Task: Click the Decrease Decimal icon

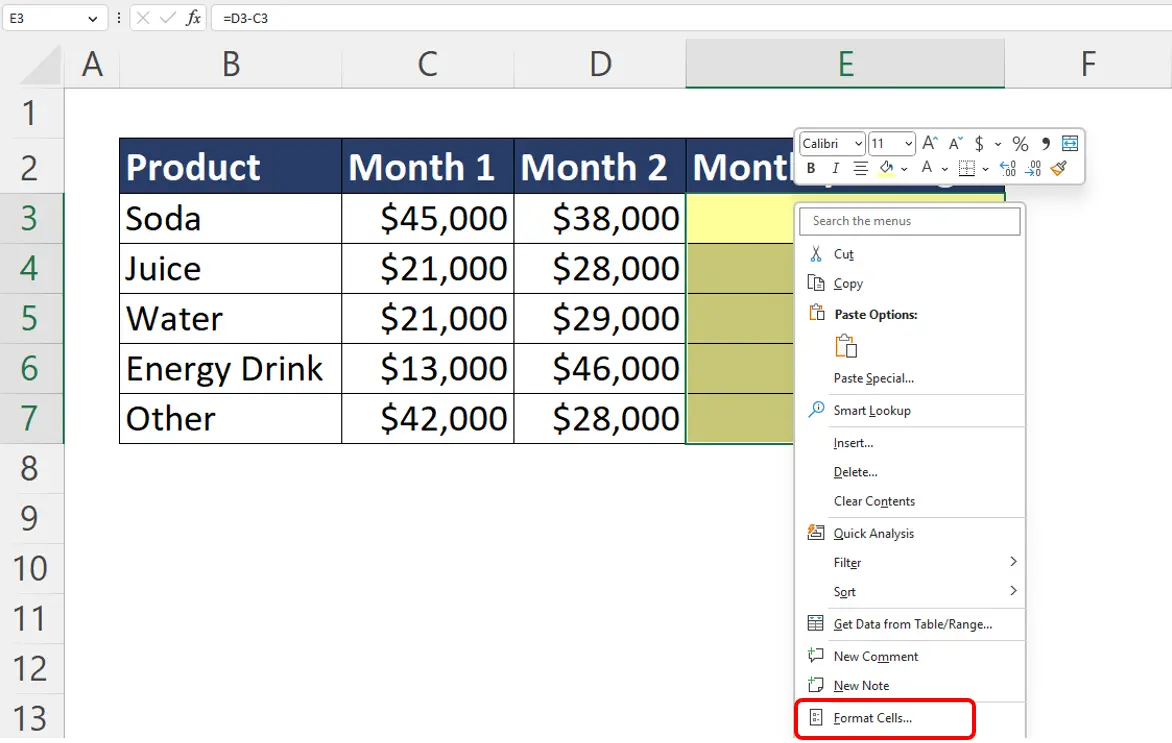Action: (x=1033, y=169)
